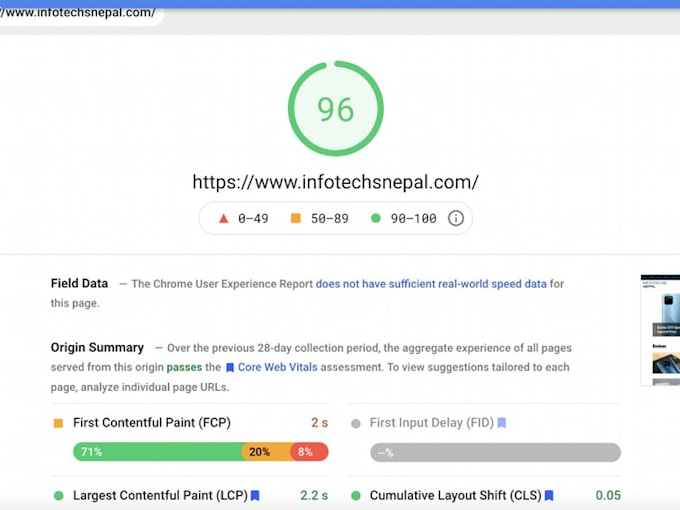Screen dimensions: 680x510
Task: Click the 'Origin Summary' heading
Action: click(97, 347)
